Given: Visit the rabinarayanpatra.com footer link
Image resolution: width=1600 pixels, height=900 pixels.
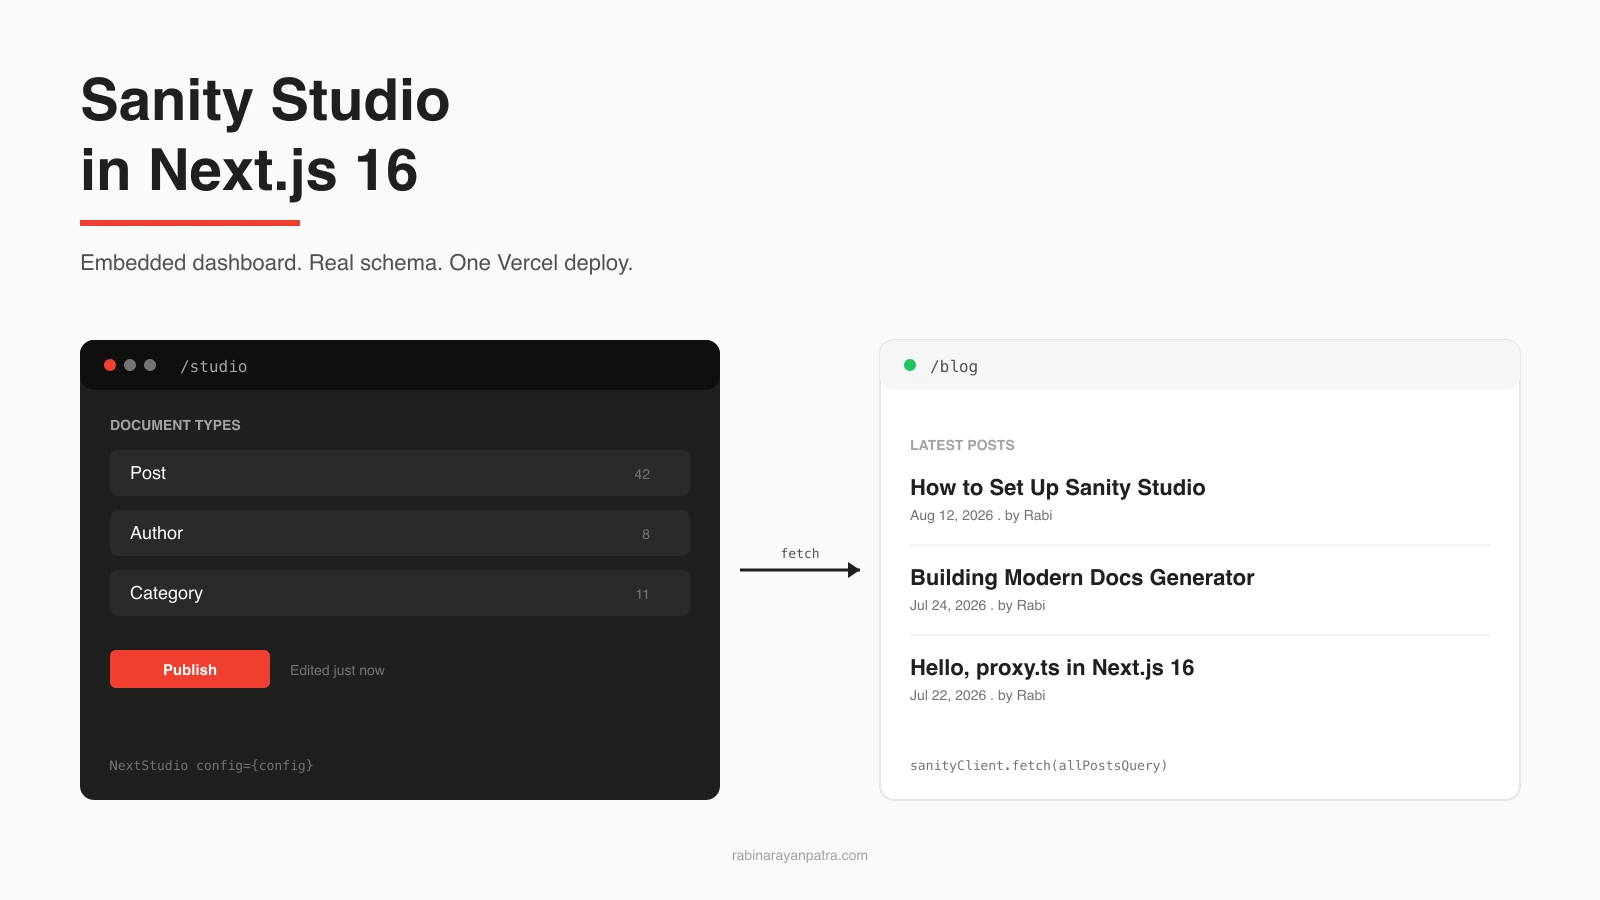Looking at the screenshot, I should coord(800,855).
